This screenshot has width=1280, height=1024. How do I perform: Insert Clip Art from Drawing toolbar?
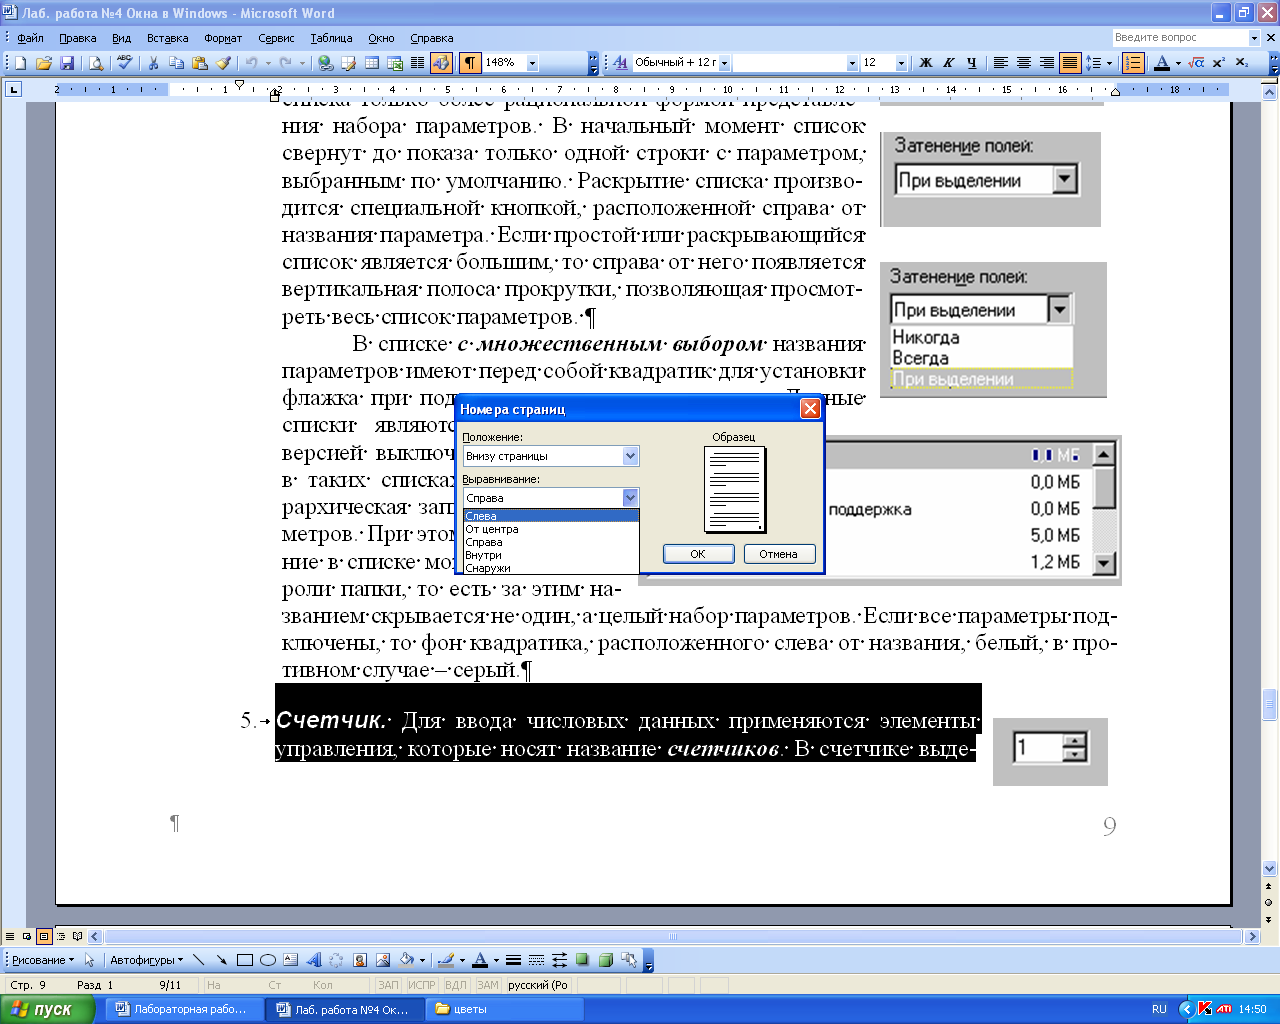point(359,960)
